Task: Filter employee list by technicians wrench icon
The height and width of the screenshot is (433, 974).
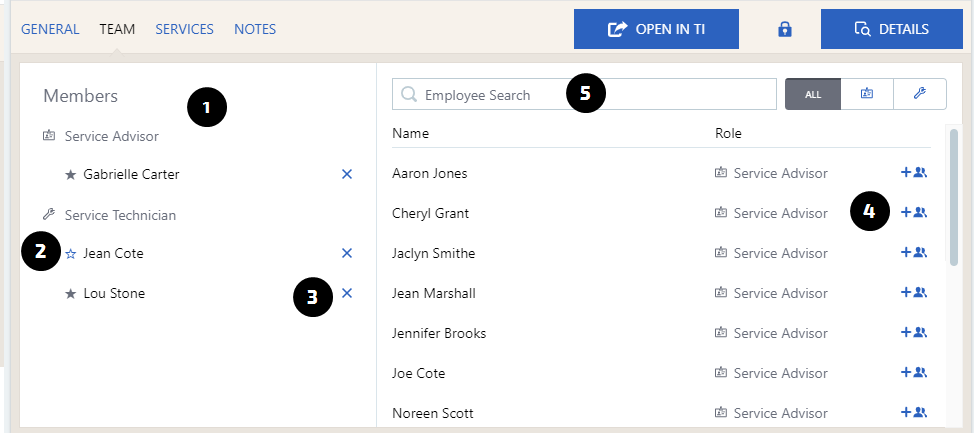Action: 919,94
